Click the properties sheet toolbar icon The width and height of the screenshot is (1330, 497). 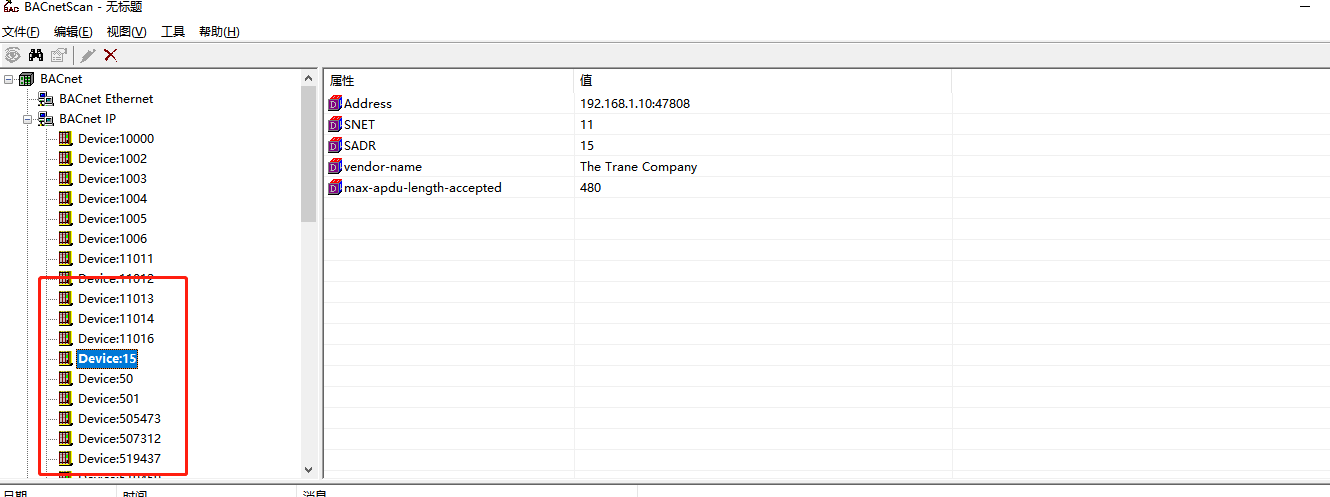pos(59,55)
